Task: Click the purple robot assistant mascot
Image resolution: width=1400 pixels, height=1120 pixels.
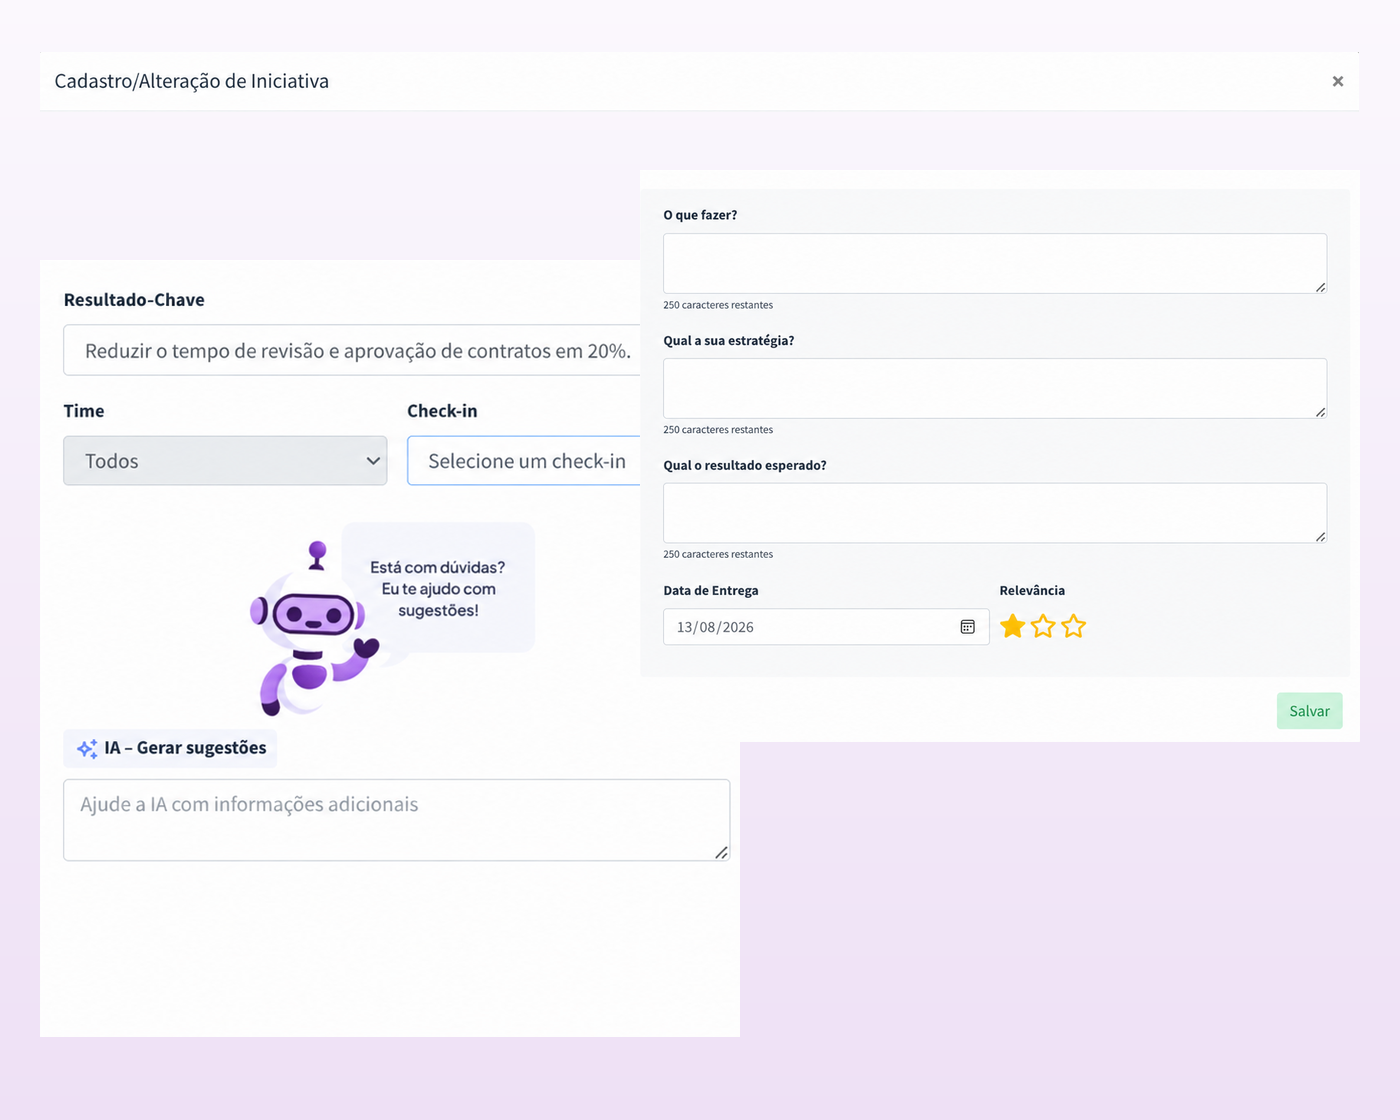Action: pyautogui.click(x=313, y=630)
